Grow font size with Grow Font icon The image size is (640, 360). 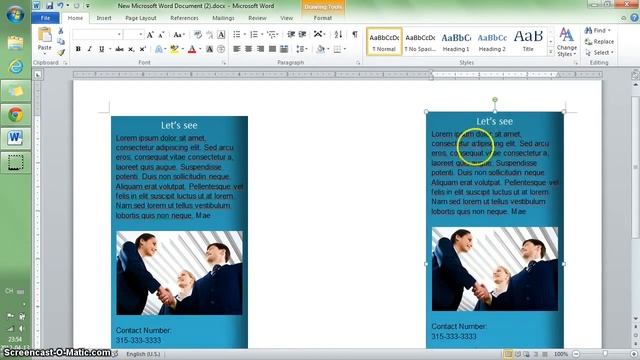[x=150, y=35]
